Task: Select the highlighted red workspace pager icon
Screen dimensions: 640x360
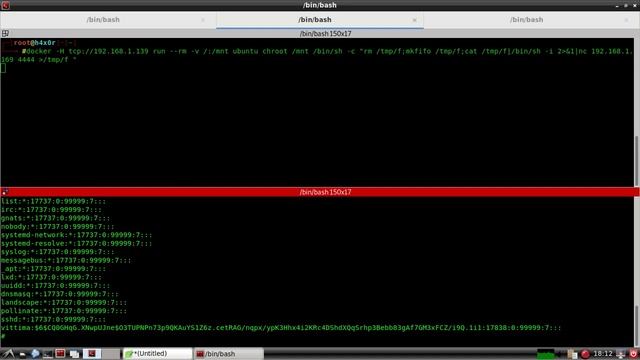Action: point(92,354)
